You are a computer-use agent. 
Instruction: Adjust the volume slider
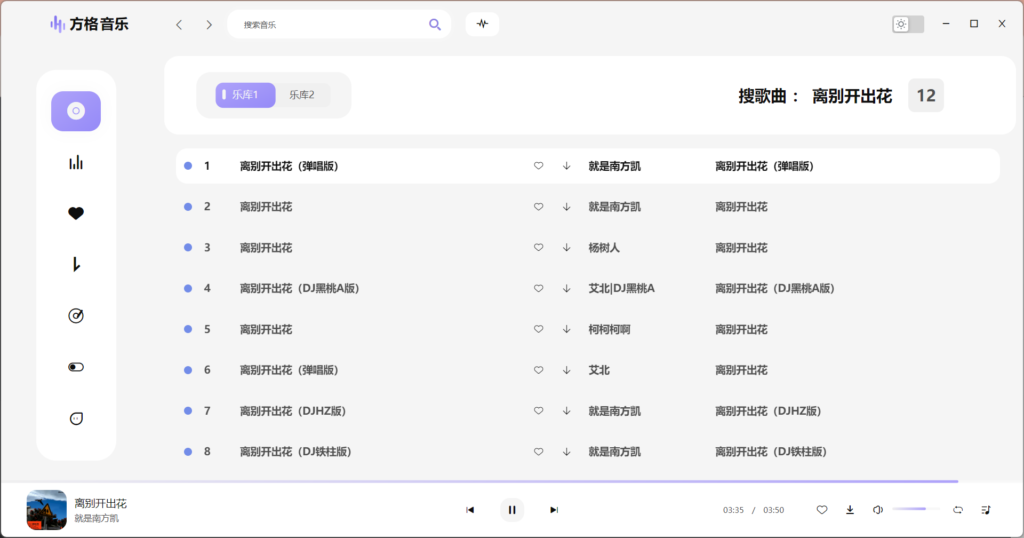pyautogui.click(x=916, y=509)
